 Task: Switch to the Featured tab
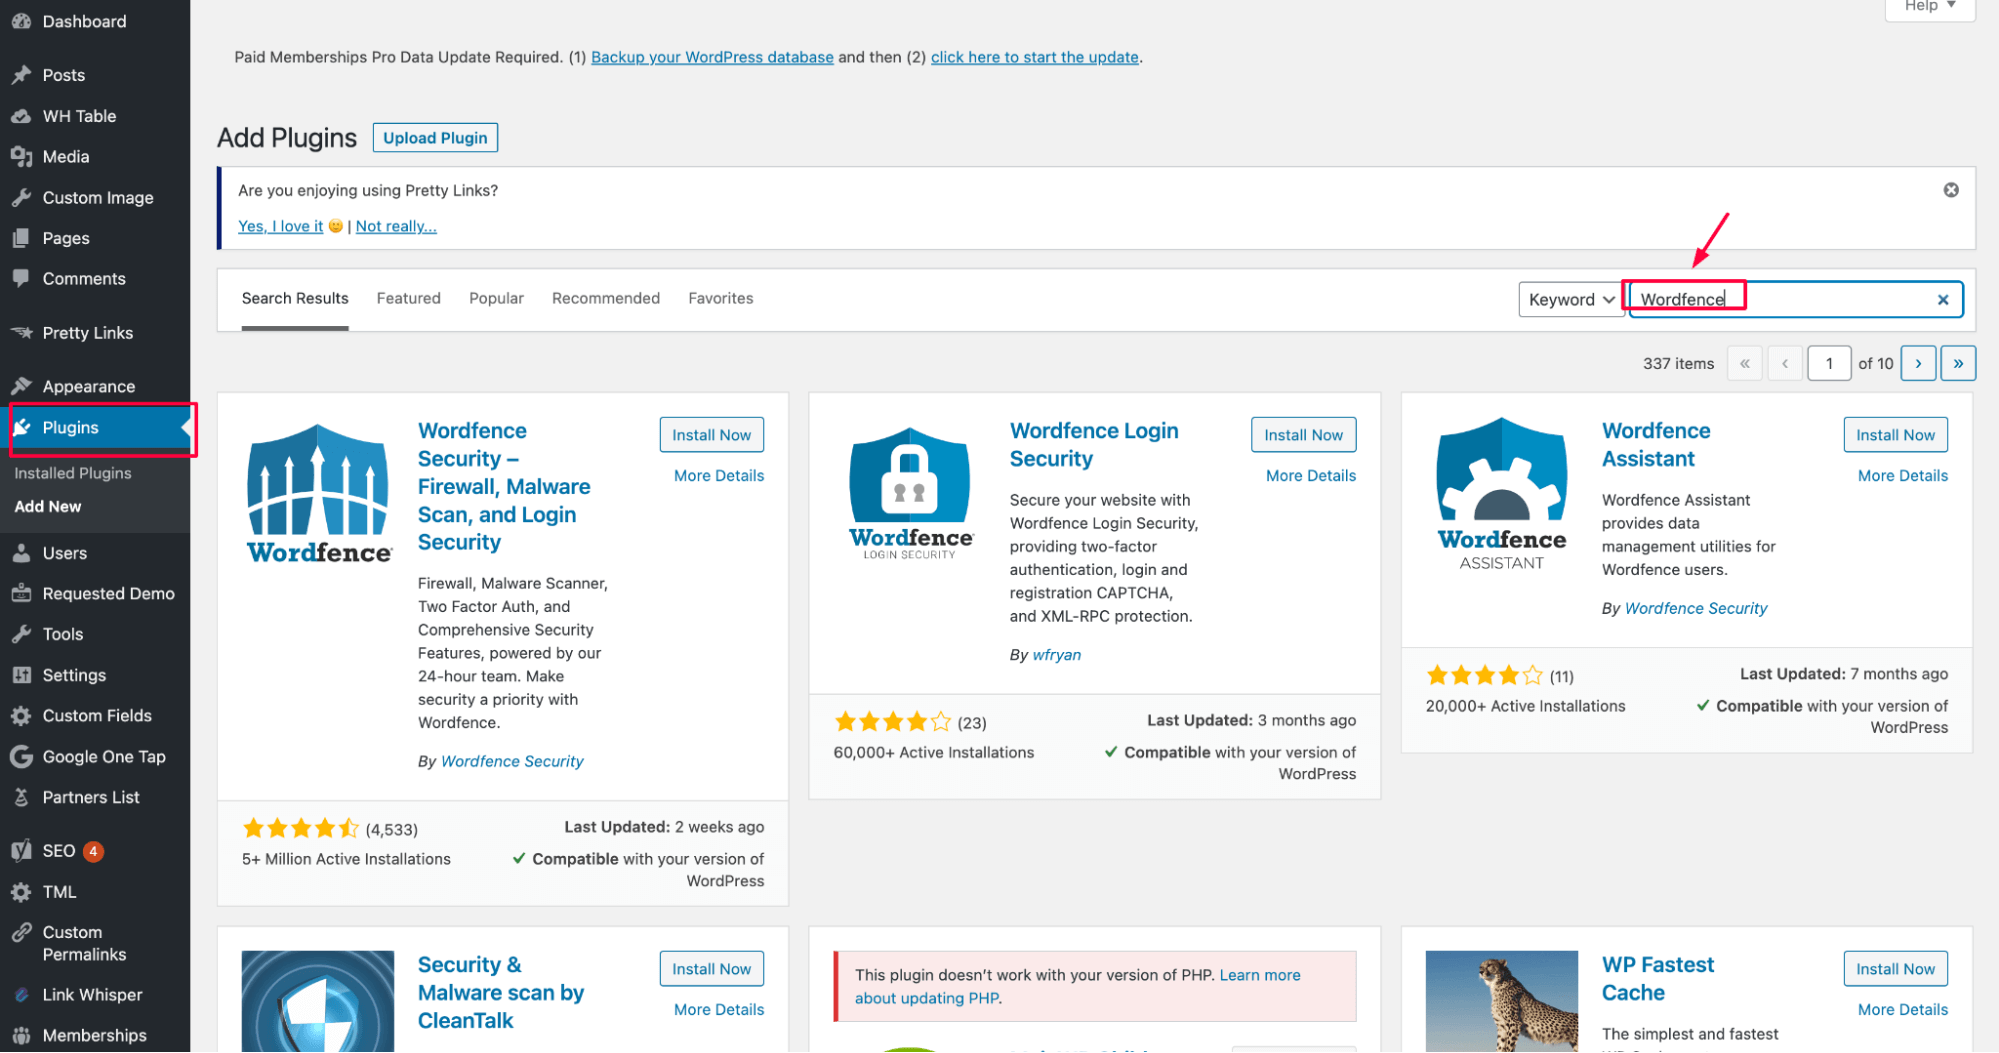(408, 298)
